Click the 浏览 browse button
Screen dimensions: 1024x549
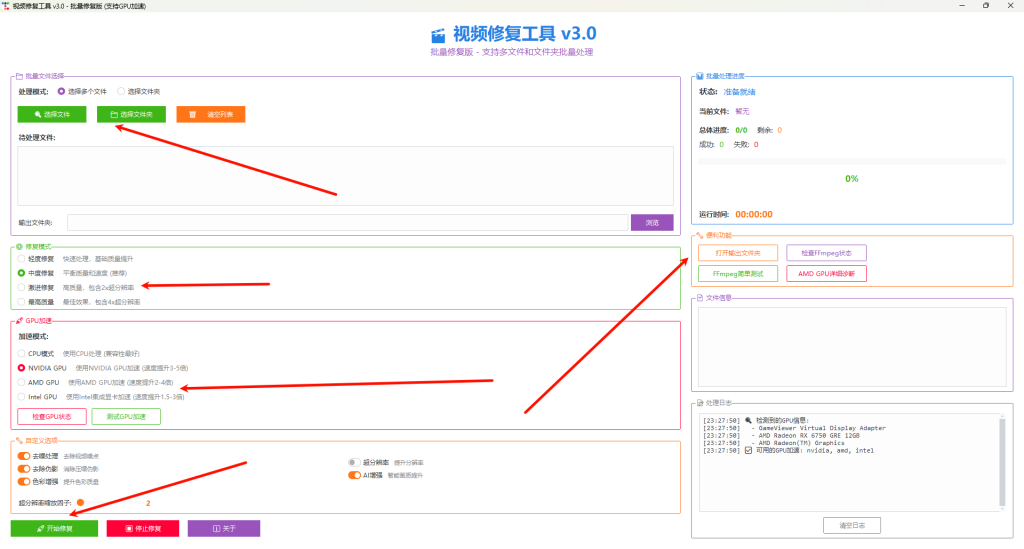(652, 222)
